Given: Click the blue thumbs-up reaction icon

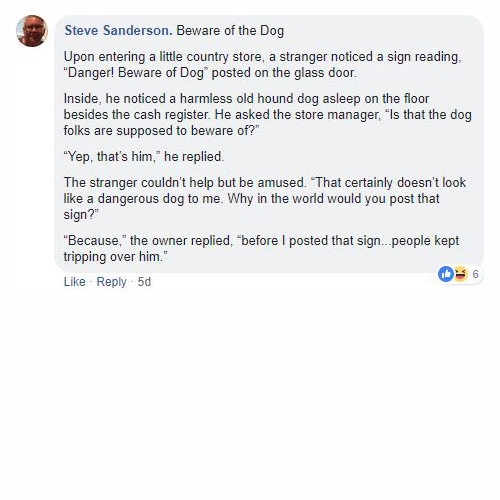Looking at the screenshot, I should pyautogui.click(x=446, y=274).
